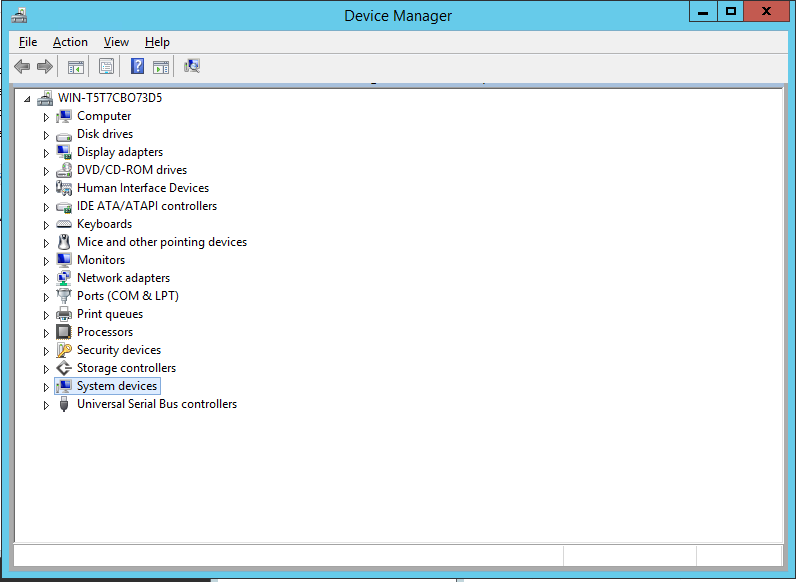The width and height of the screenshot is (796, 582).
Task: Close the Device Manager window
Action: point(767,11)
